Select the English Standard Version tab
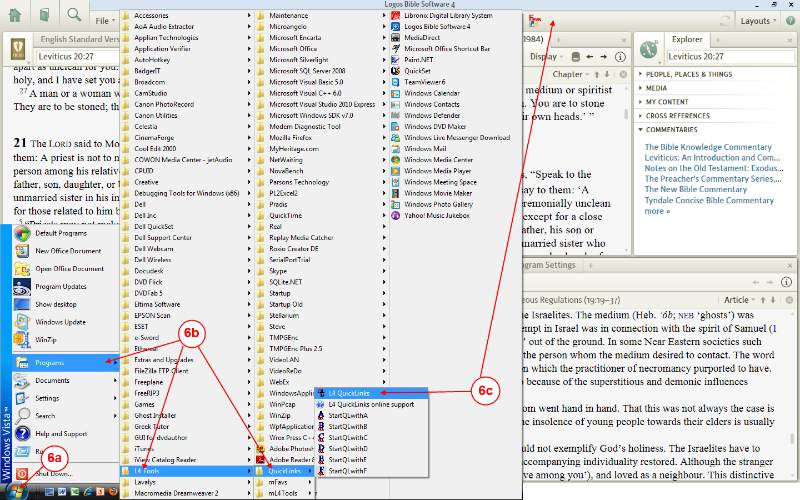Screen dimensions: 800x500 click(80, 39)
